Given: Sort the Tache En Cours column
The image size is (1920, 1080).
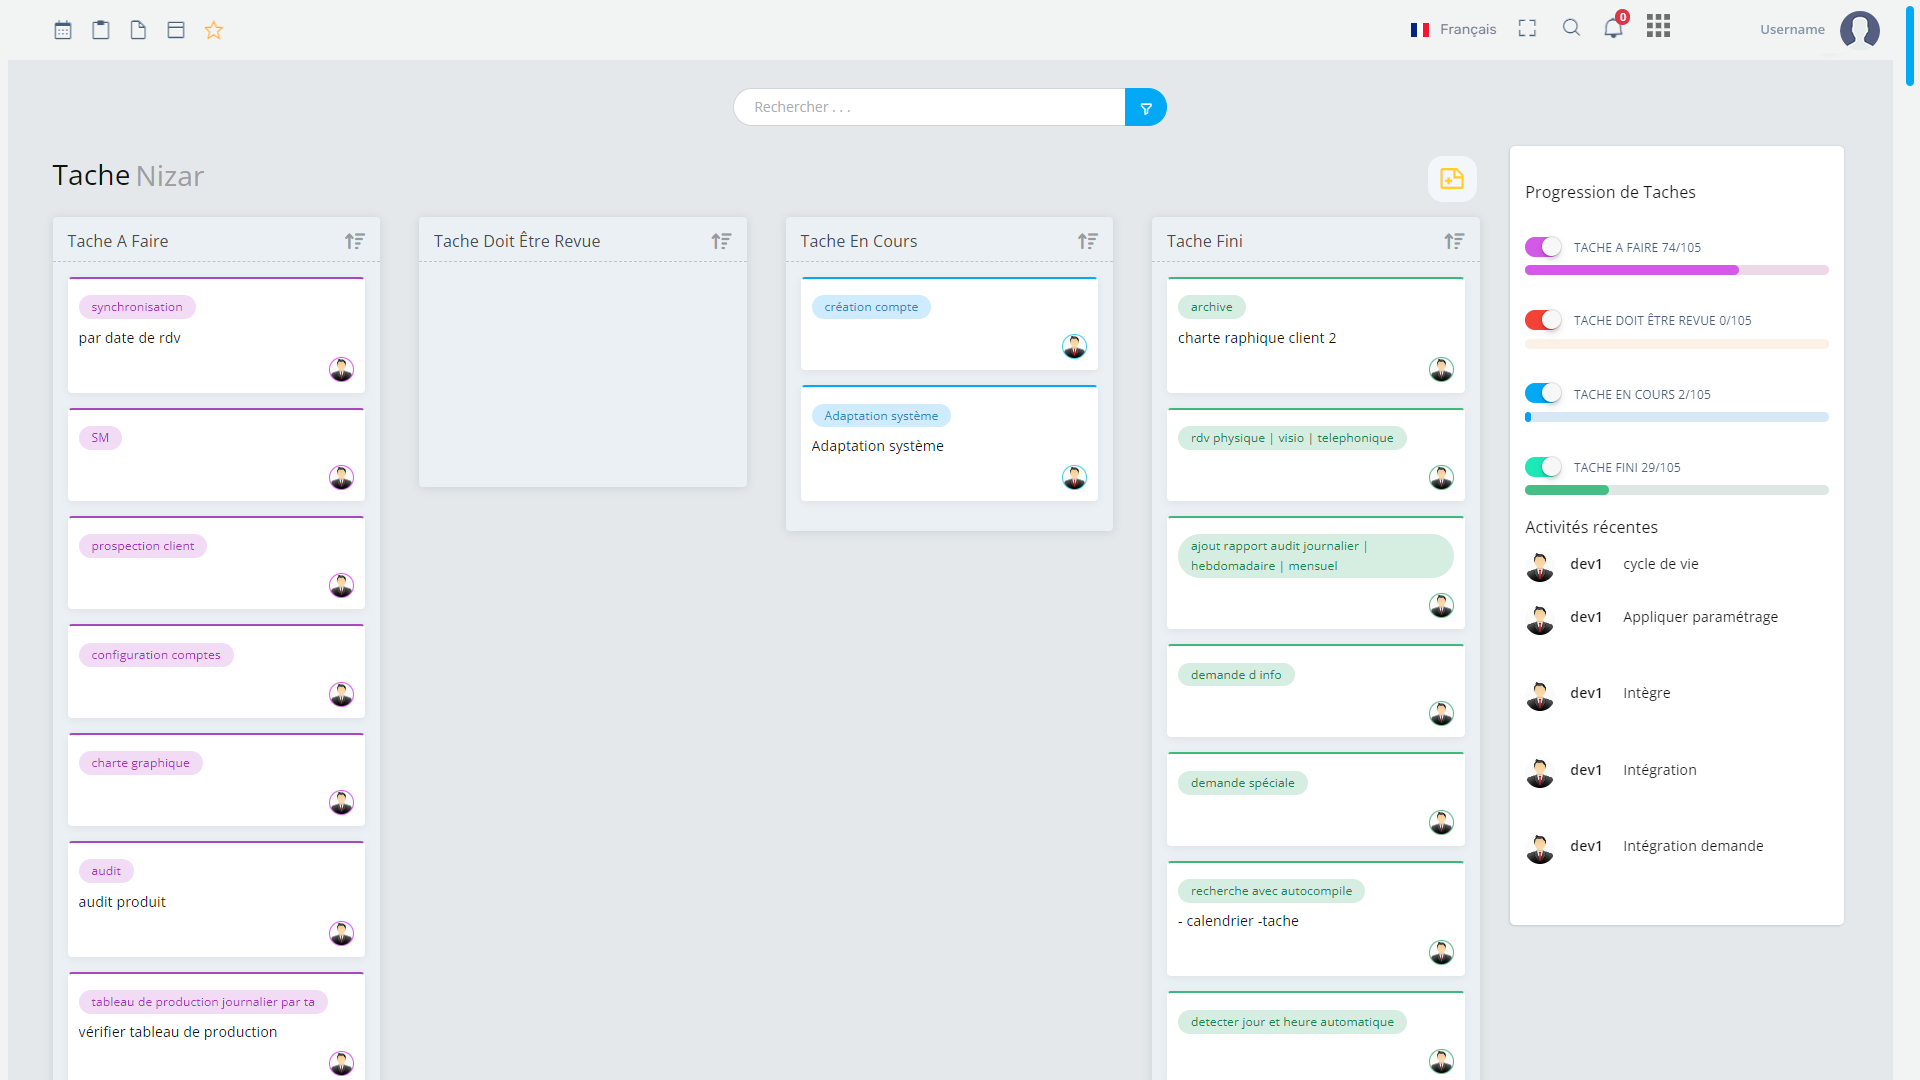Looking at the screenshot, I should [x=1088, y=241].
